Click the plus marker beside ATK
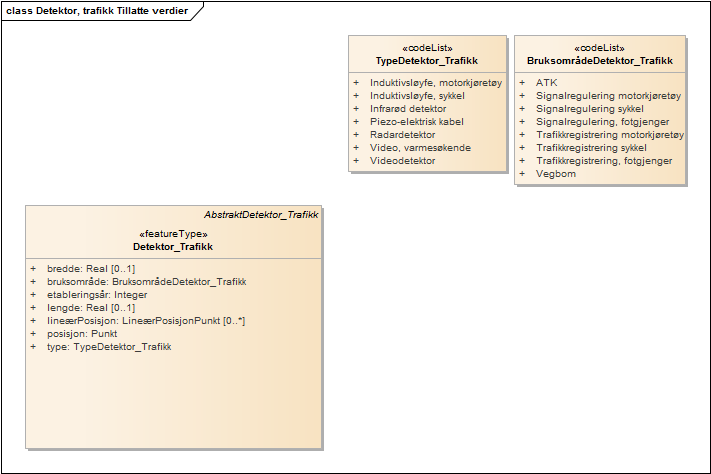711x474 pixels. (522, 83)
